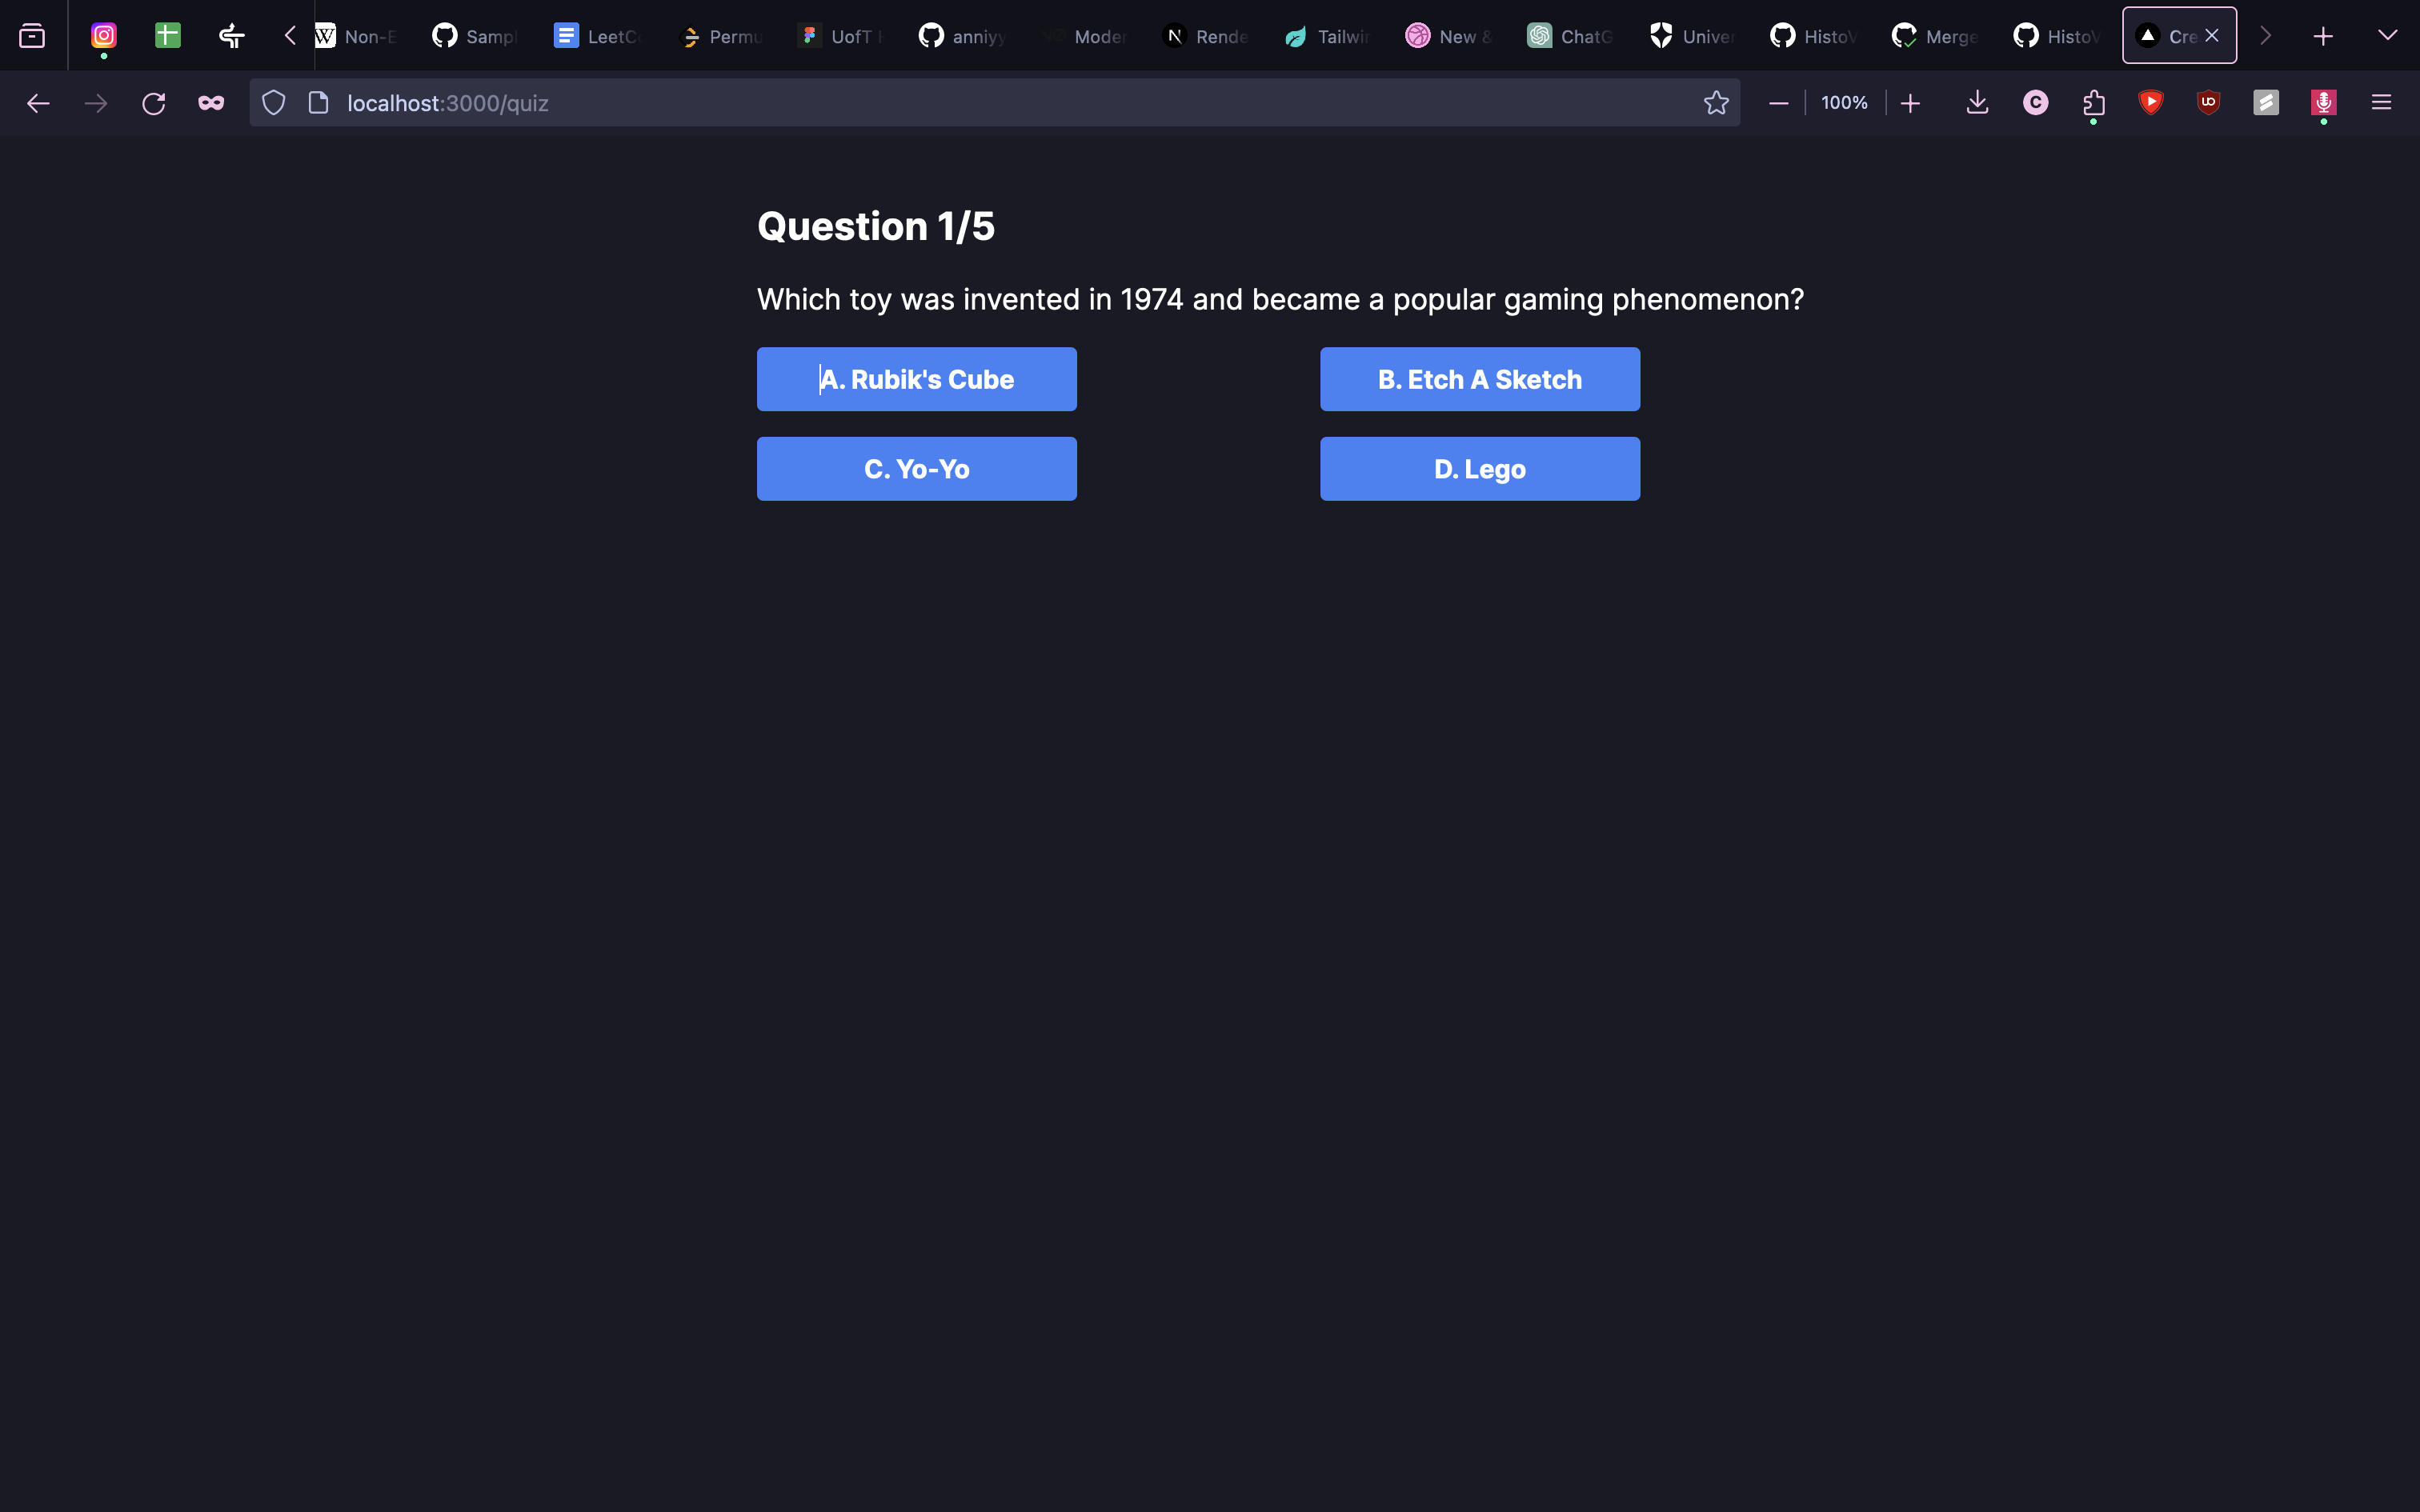
Task: Bookmark this page with star icon
Action: coord(1716,103)
